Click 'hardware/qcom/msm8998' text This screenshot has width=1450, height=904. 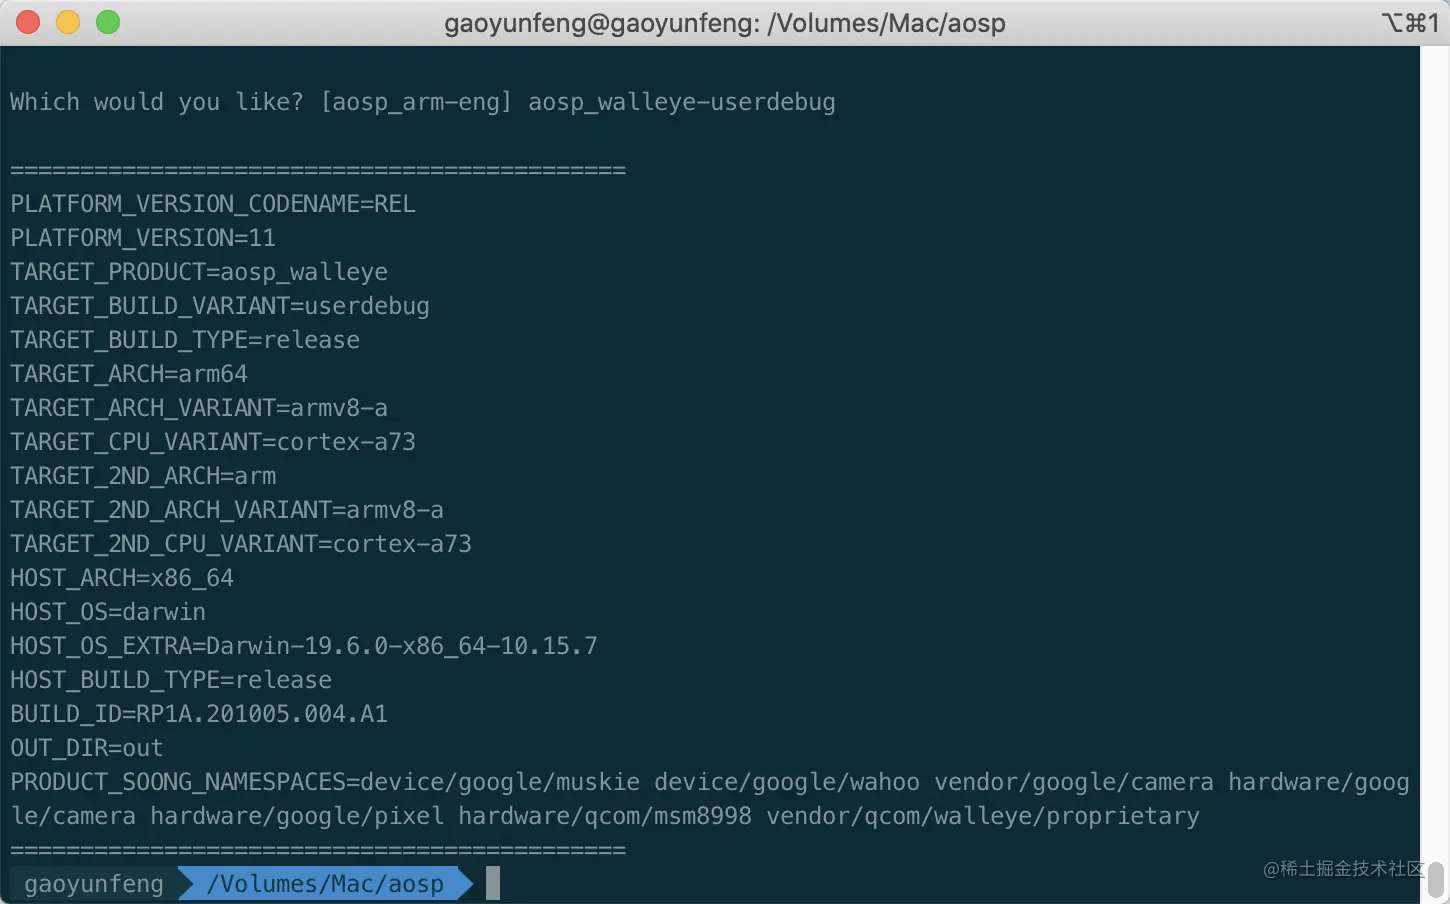tap(605, 816)
